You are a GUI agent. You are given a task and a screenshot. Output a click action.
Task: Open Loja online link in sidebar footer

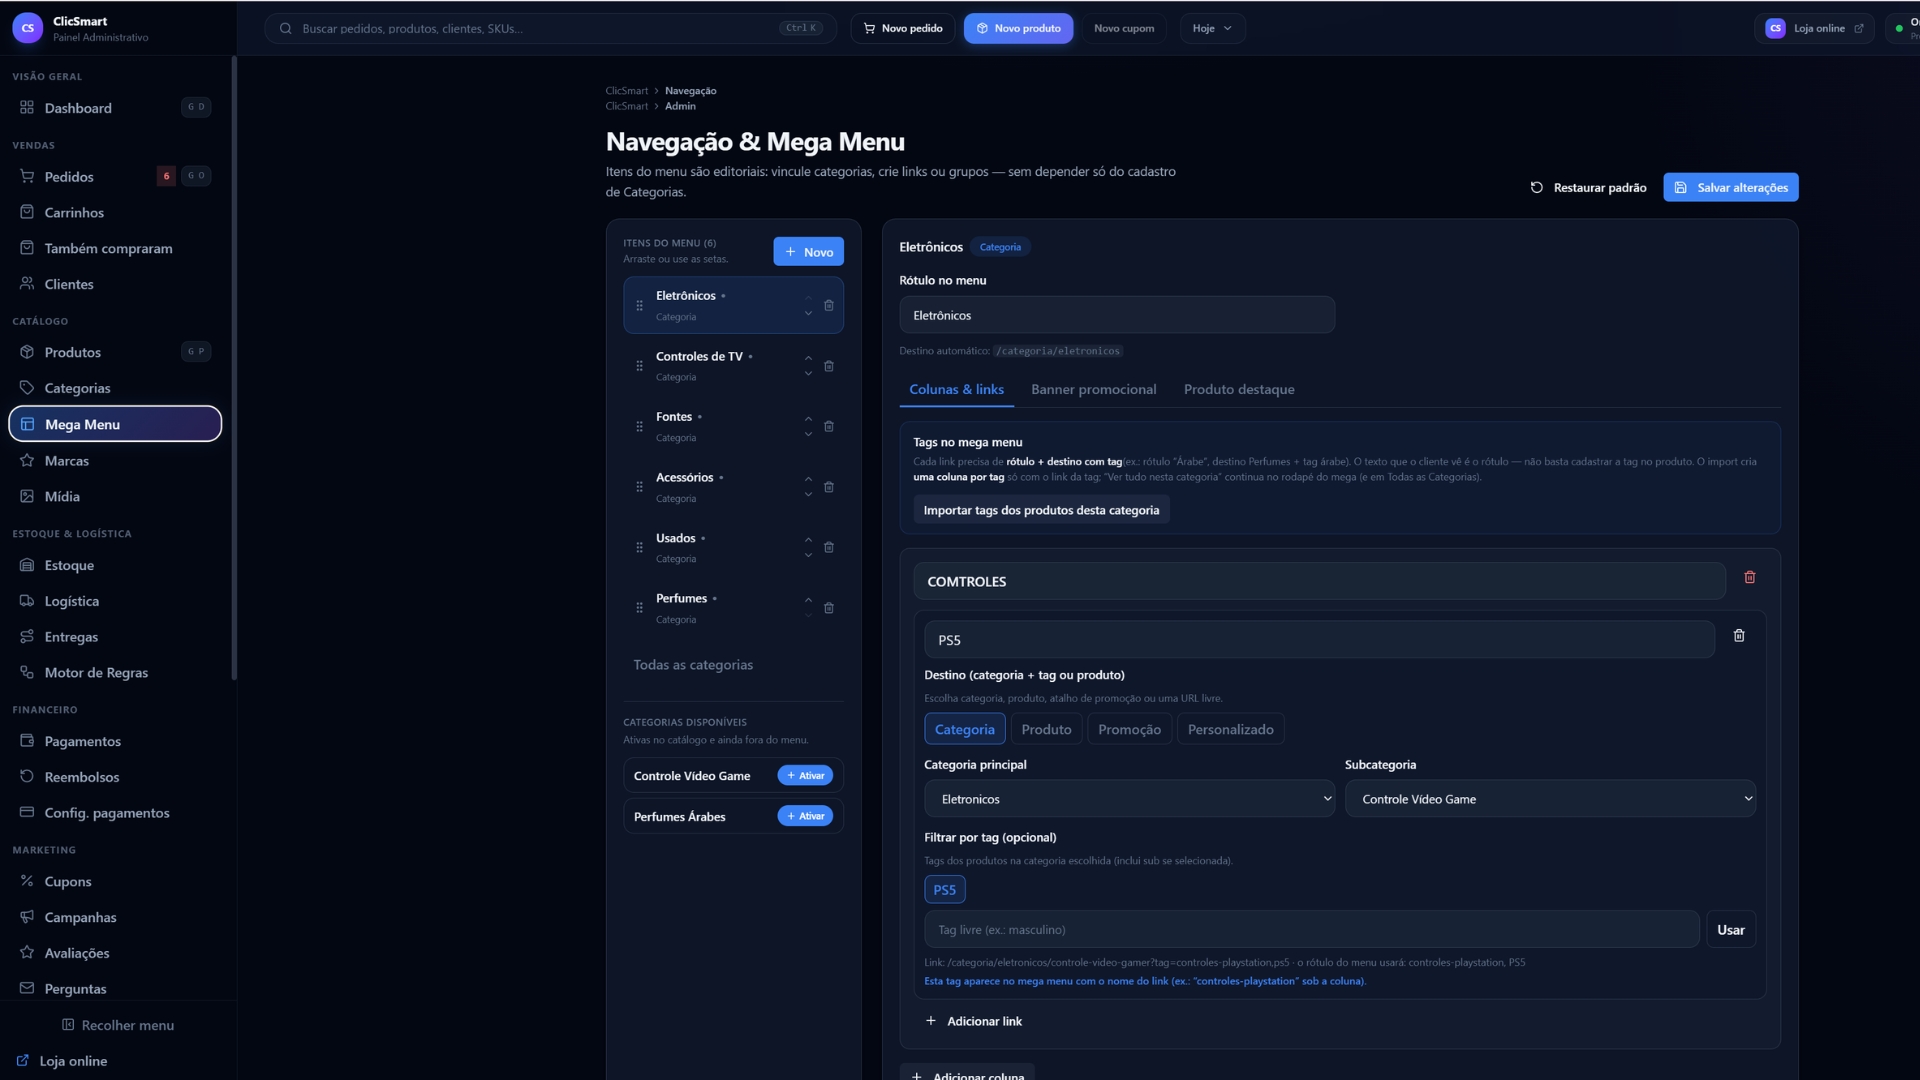[x=62, y=1061]
